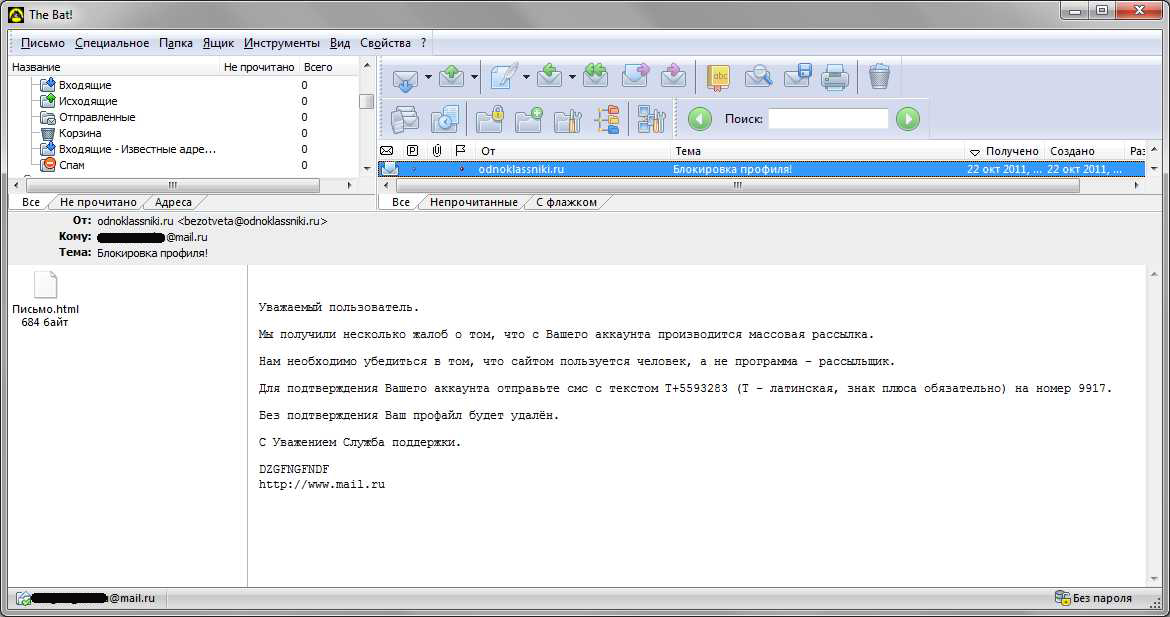The width and height of the screenshot is (1170, 617).
Task: Switch to folder pane Все tab
Action: (31, 202)
